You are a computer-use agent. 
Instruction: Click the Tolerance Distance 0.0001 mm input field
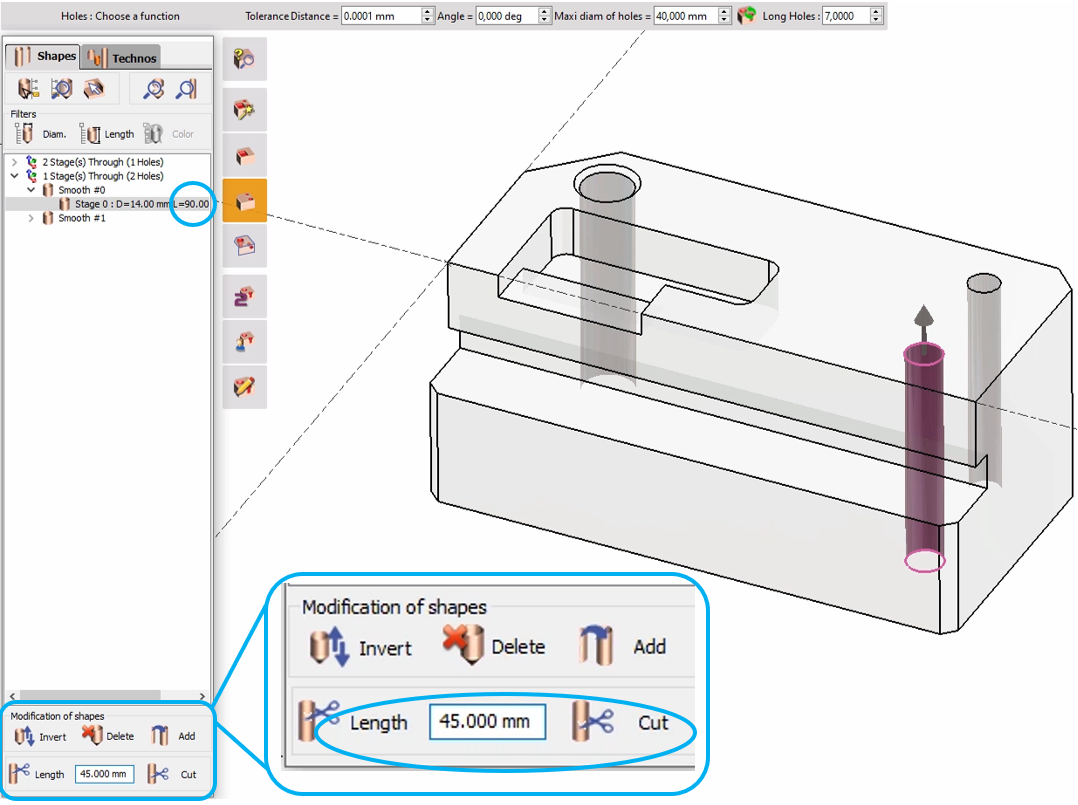[x=380, y=16]
